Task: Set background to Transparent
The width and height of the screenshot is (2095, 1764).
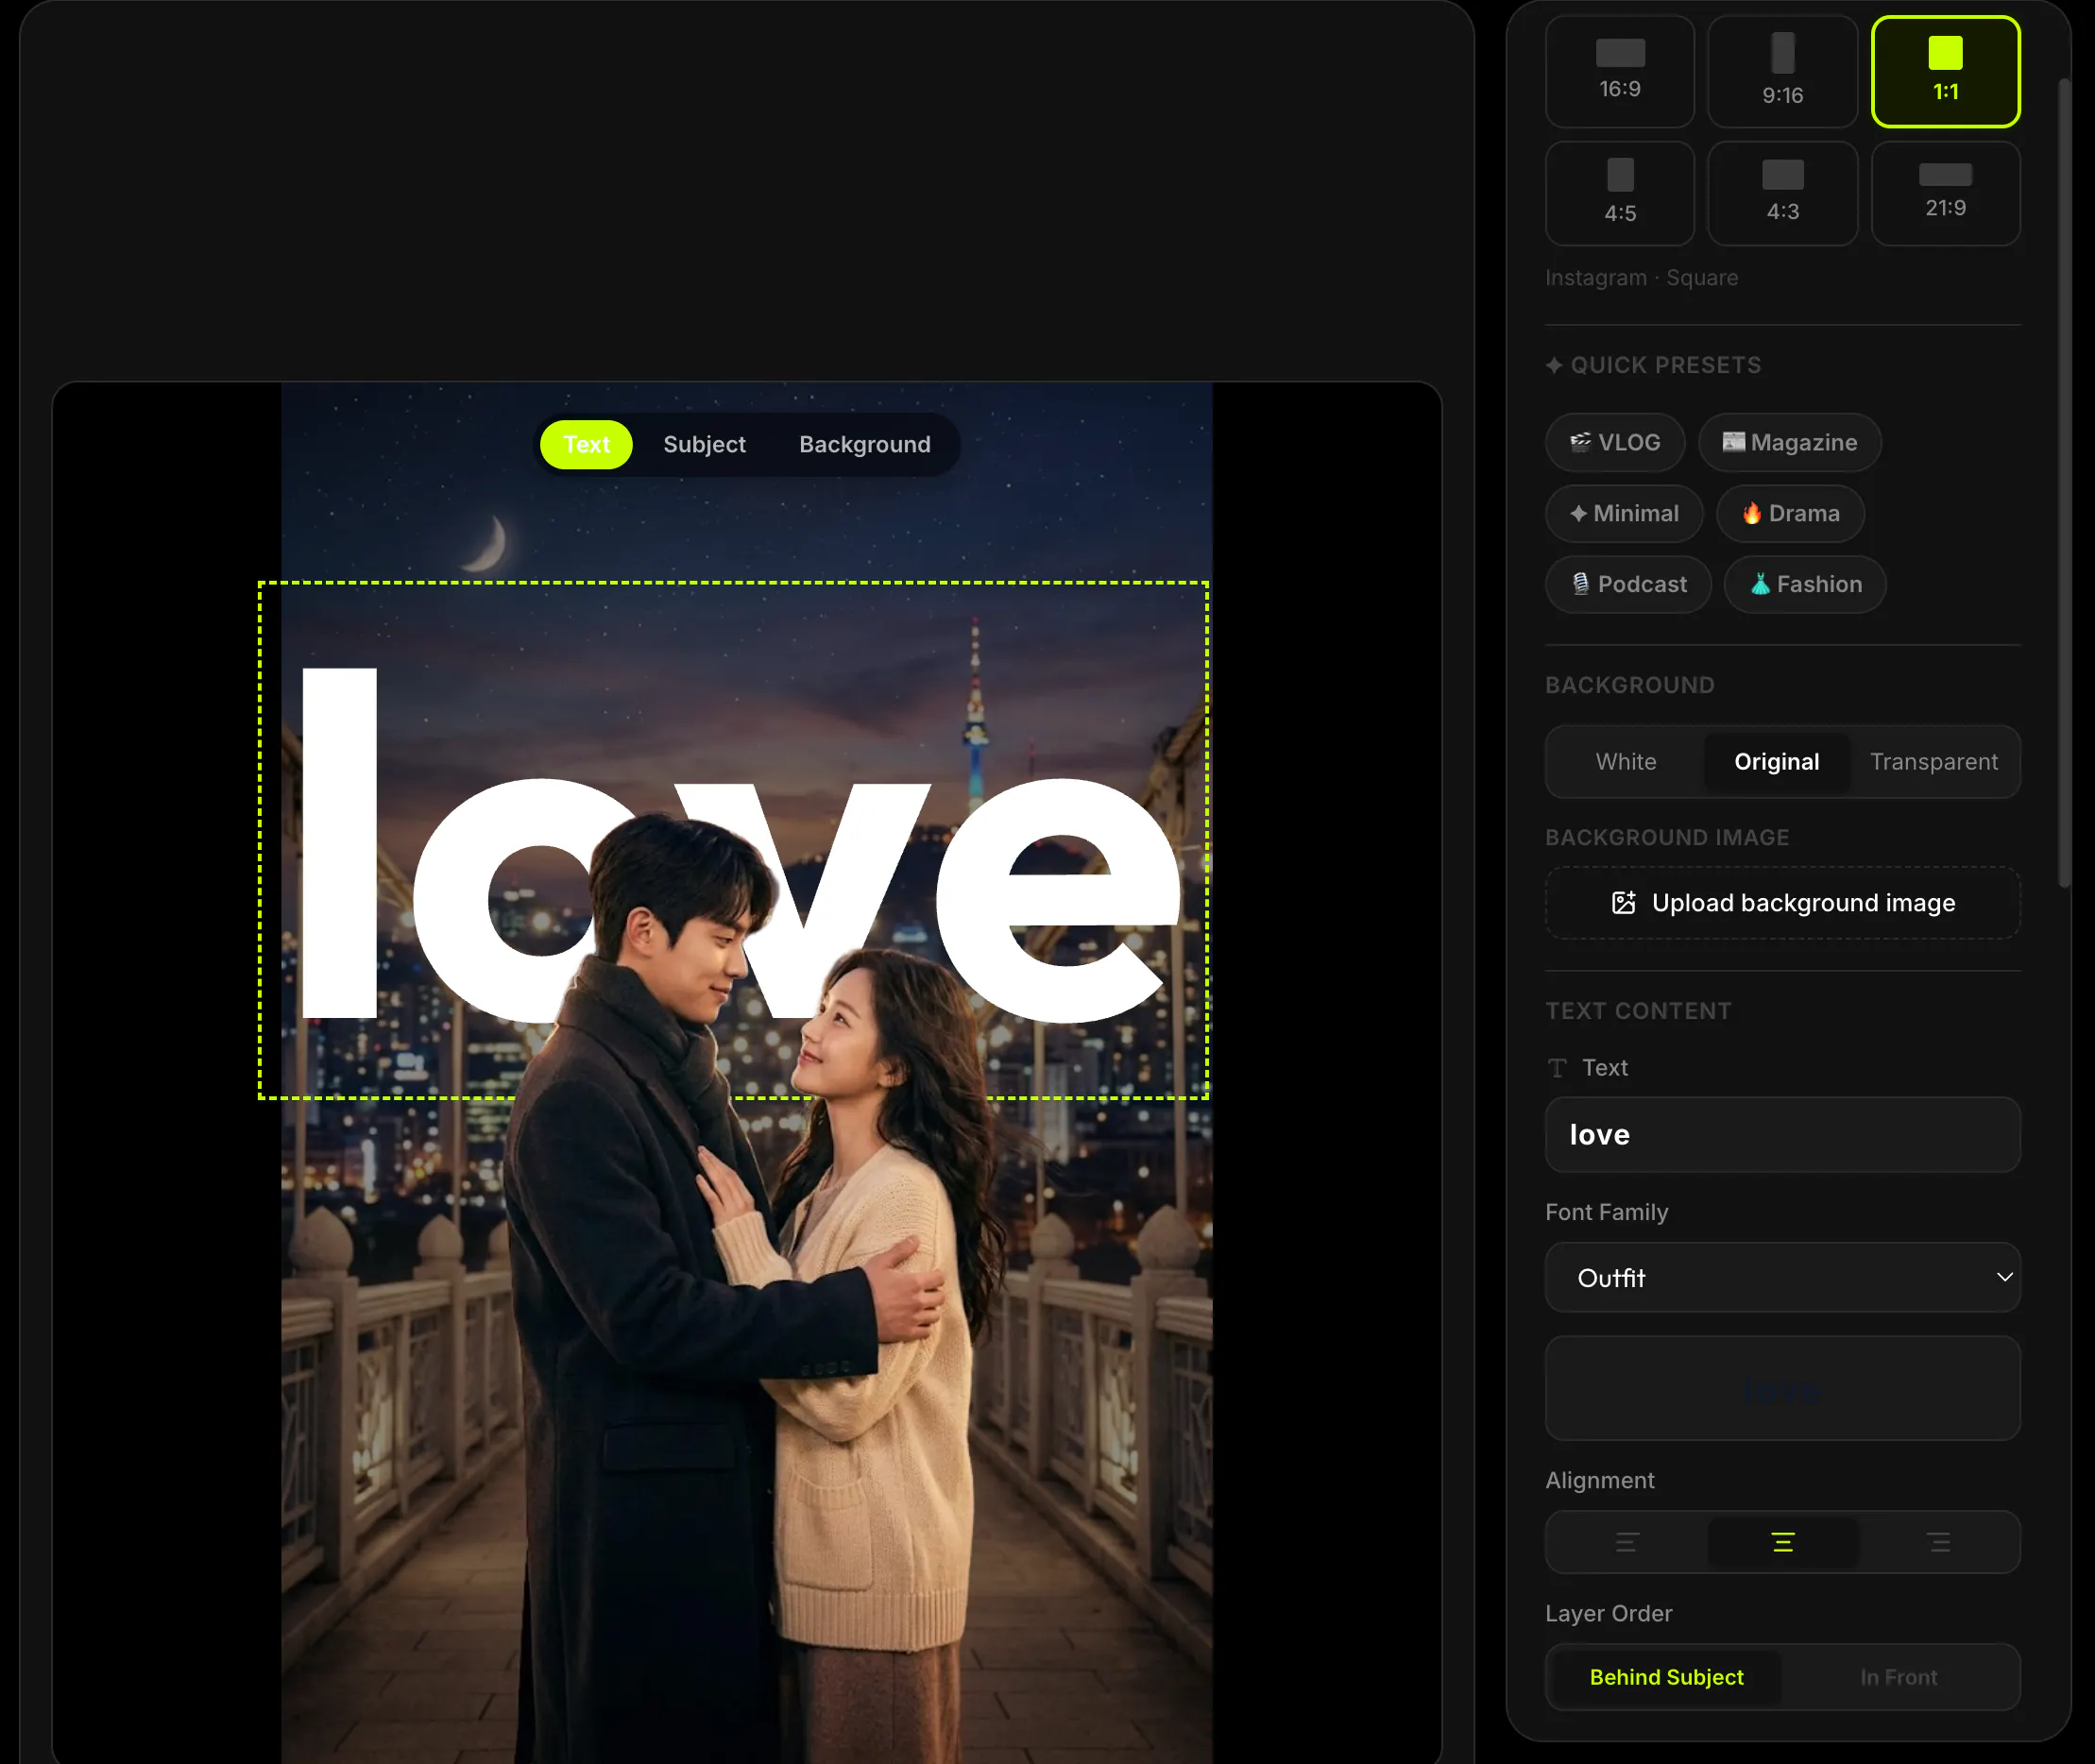Action: pos(1934,762)
